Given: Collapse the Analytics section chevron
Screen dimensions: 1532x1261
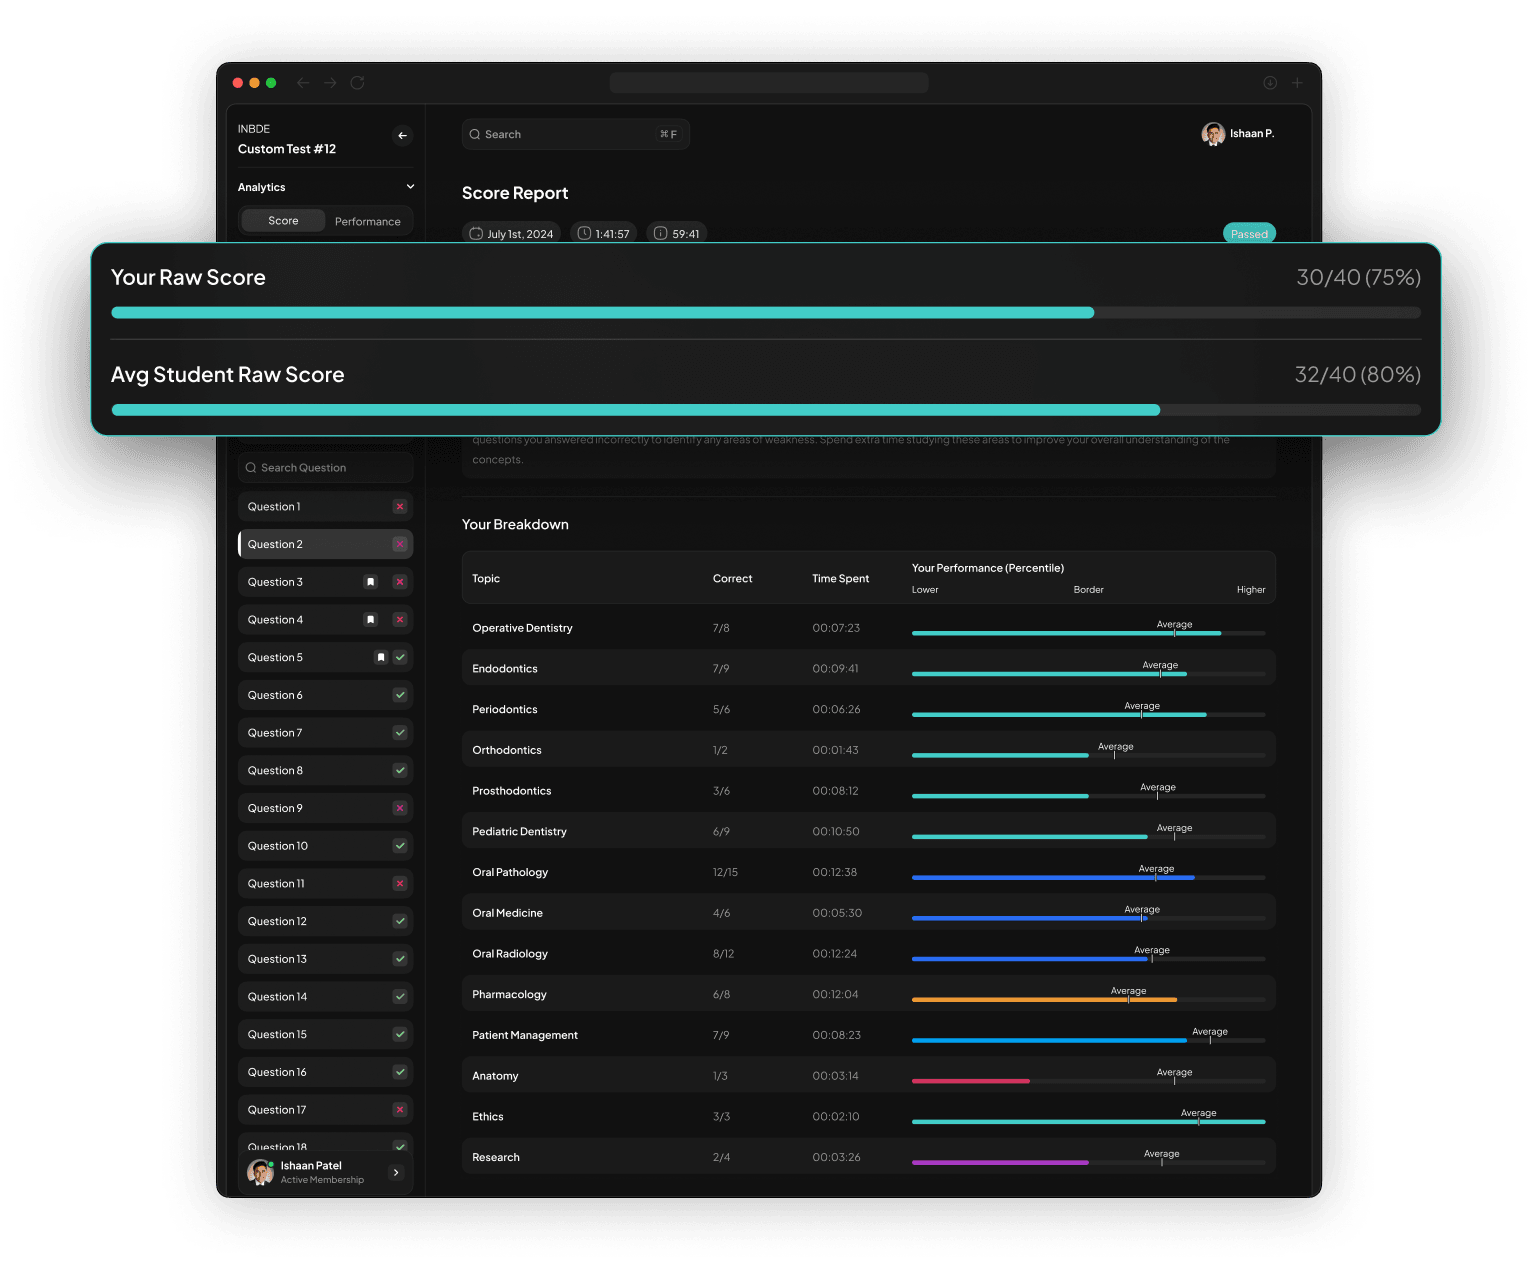Looking at the screenshot, I should (x=410, y=187).
